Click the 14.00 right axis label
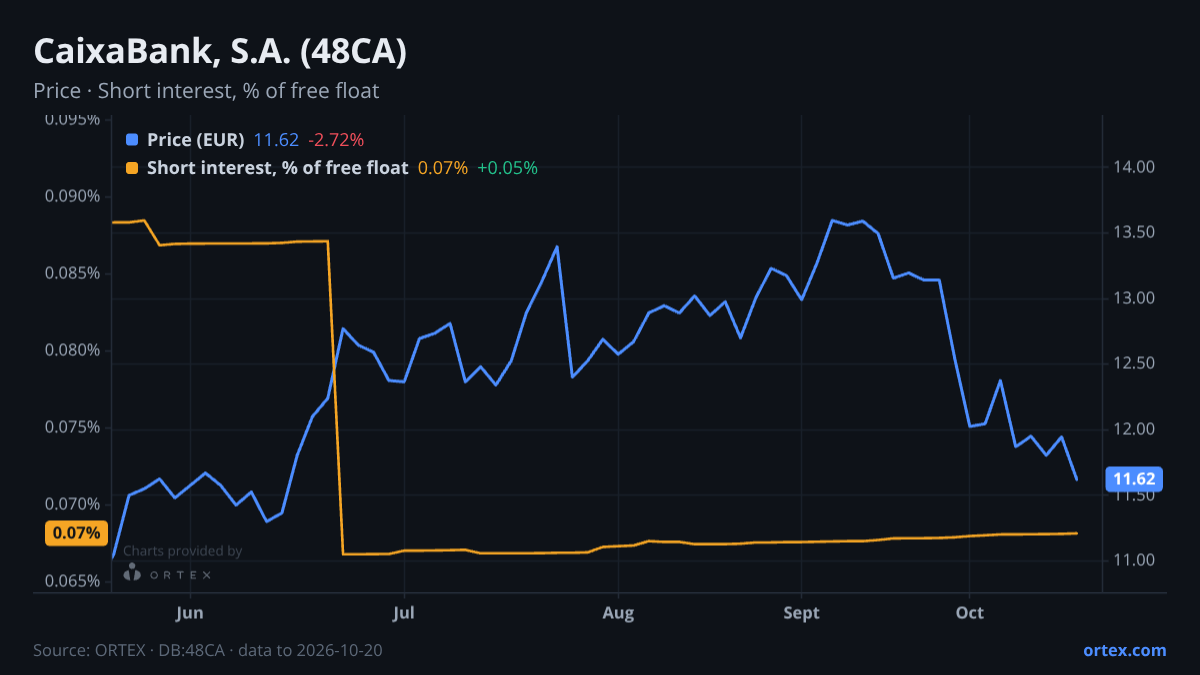Image resolution: width=1200 pixels, height=675 pixels. [1133, 167]
